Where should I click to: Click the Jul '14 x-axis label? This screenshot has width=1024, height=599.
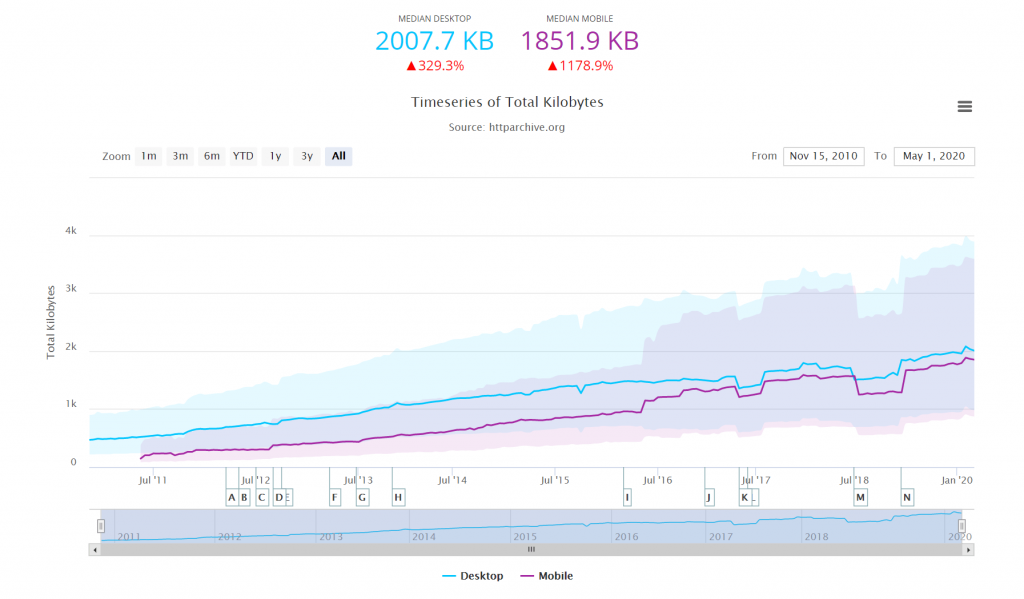click(452, 480)
